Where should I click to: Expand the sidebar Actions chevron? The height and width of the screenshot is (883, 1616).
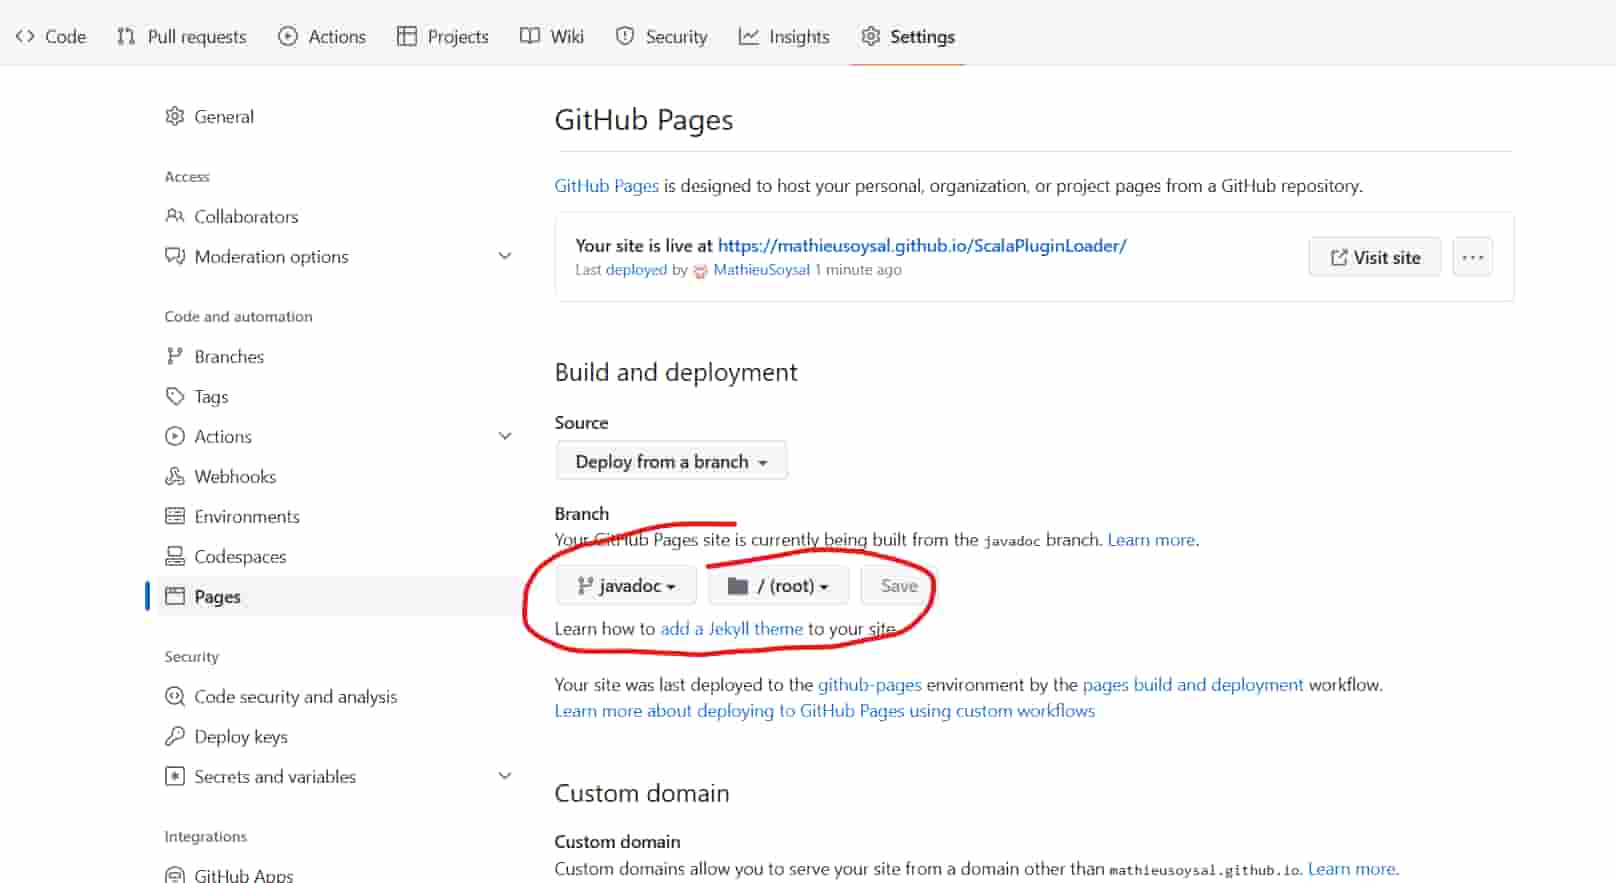point(505,436)
